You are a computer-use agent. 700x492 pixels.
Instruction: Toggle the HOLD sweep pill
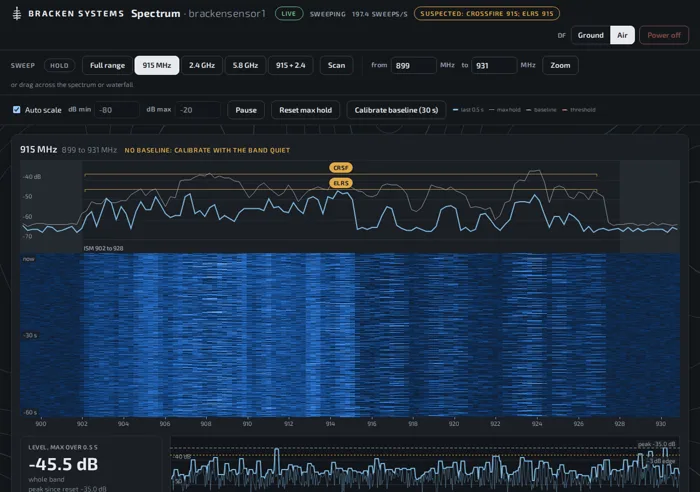[59, 66]
